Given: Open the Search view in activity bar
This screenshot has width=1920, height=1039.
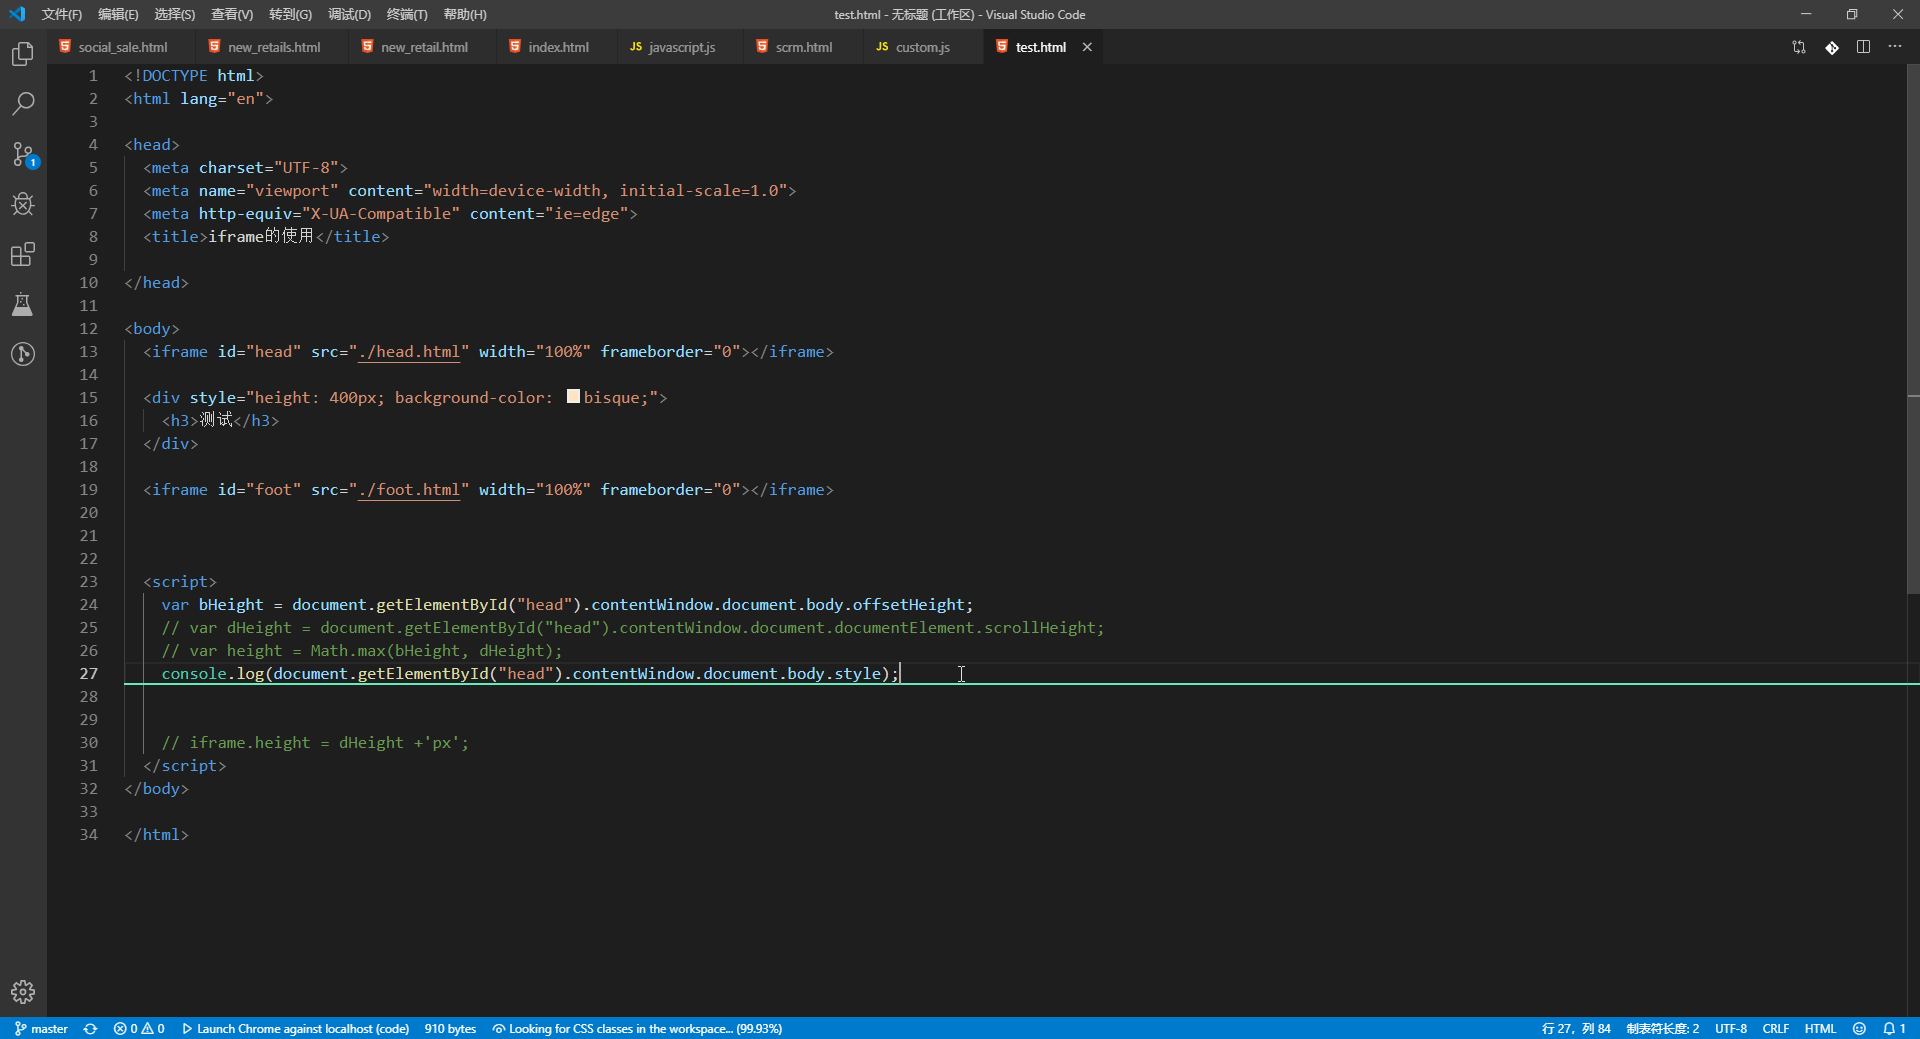Looking at the screenshot, I should pos(23,104).
